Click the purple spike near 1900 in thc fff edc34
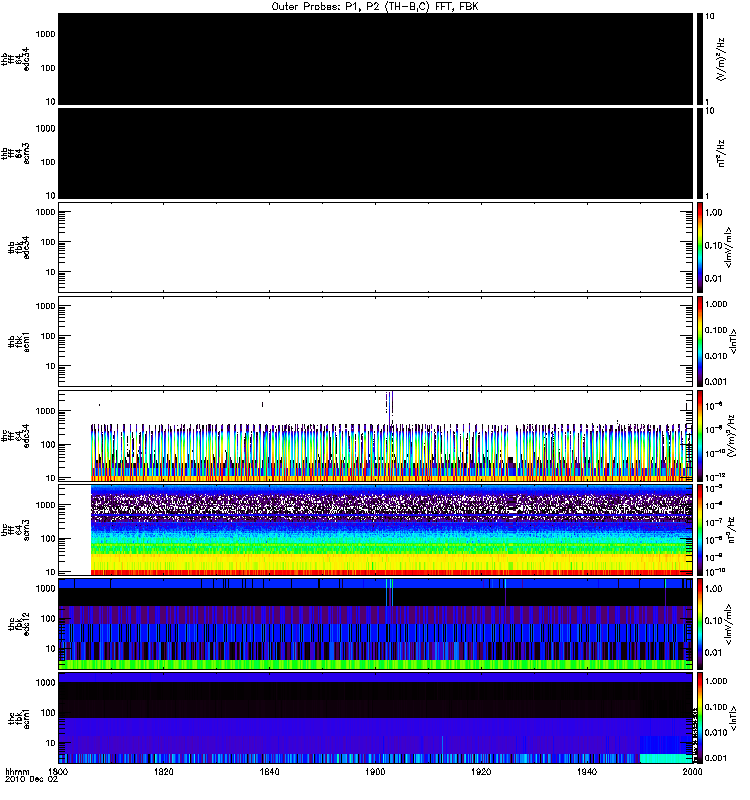This screenshot has width=750, height=800. click(x=390, y=408)
